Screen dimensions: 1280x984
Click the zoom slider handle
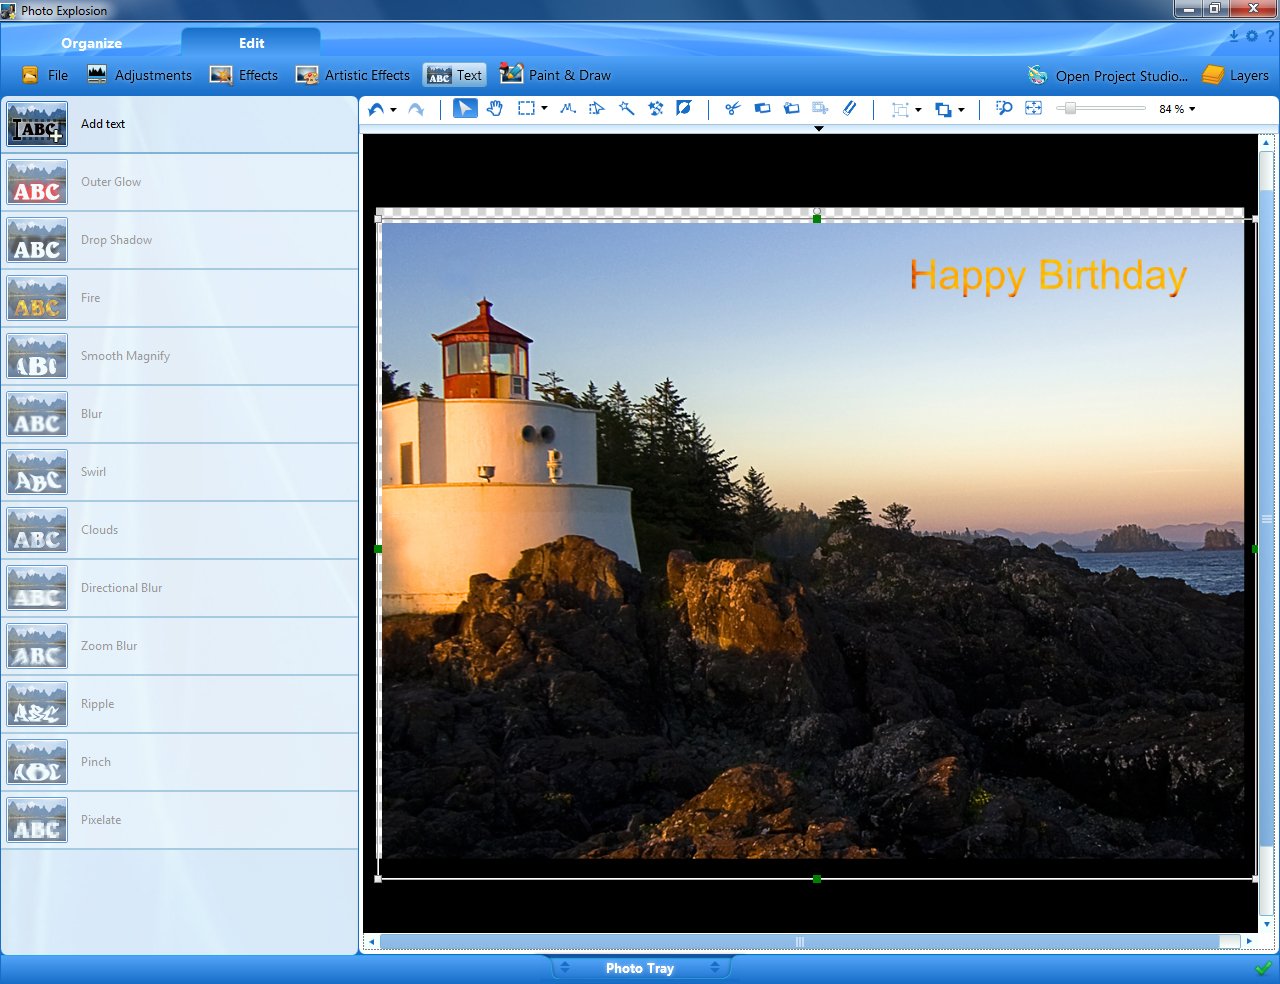(1070, 108)
